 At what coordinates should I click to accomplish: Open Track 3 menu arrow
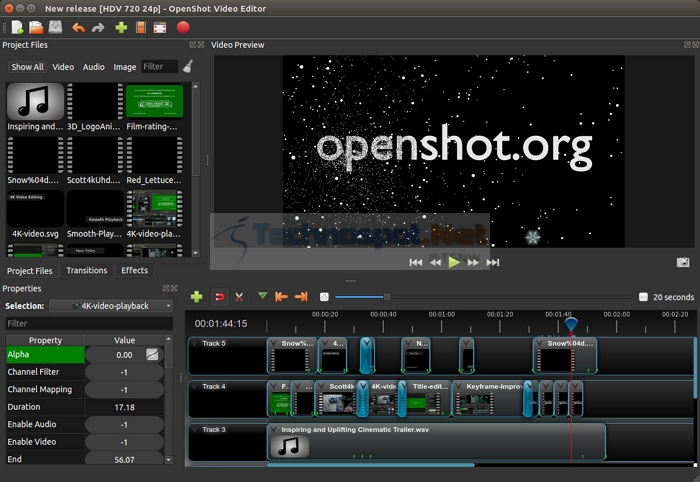pyautogui.click(x=195, y=429)
